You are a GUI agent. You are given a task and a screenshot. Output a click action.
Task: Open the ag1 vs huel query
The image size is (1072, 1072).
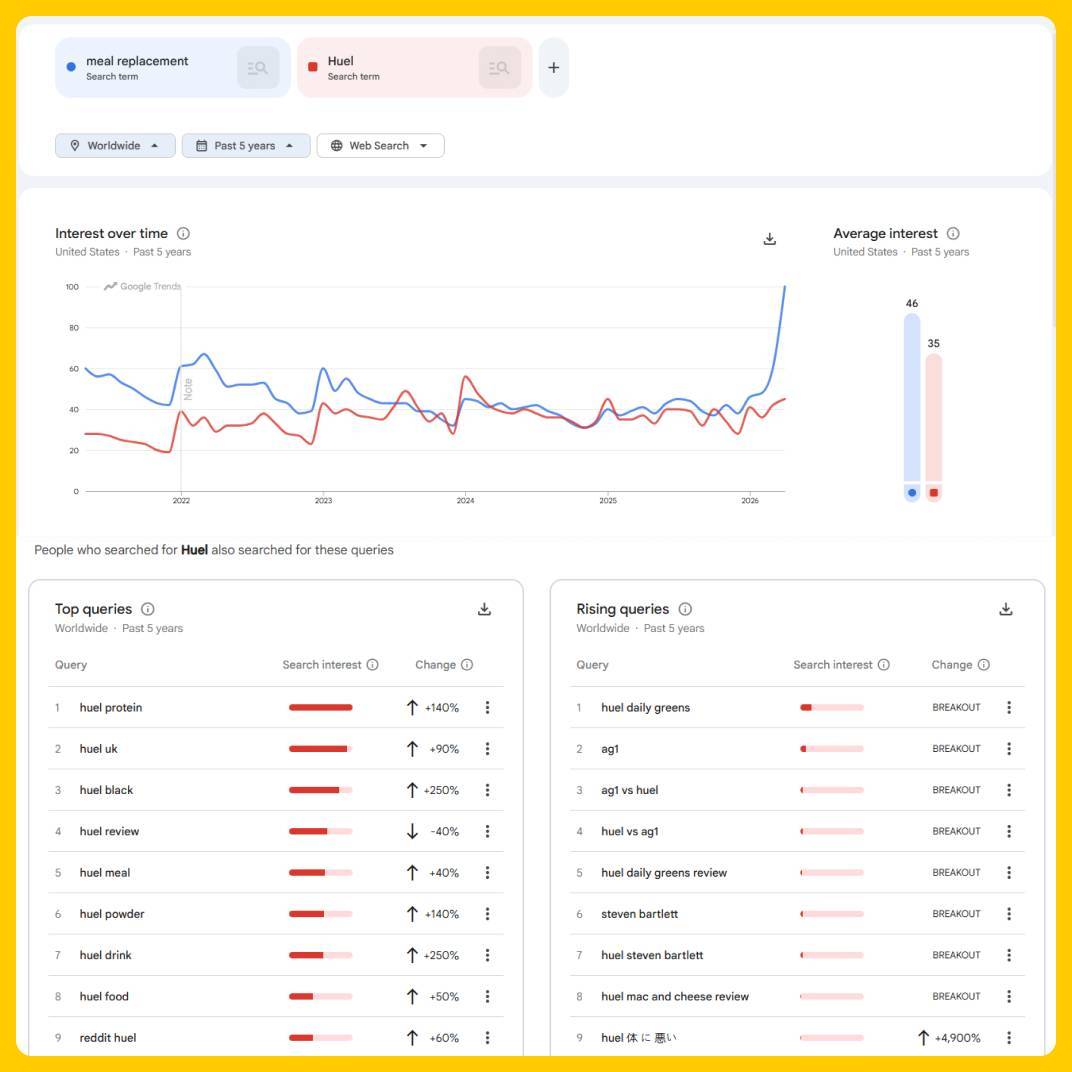click(630, 790)
